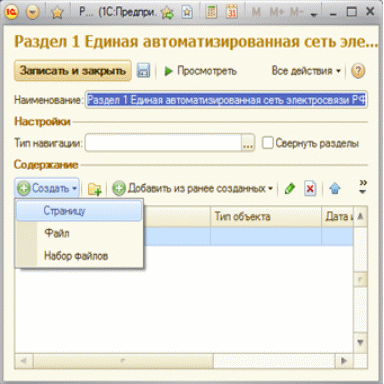Screen dimensions: 384x384
Task: Add to favorites with star-plus icon
Action: click(167, 13)
